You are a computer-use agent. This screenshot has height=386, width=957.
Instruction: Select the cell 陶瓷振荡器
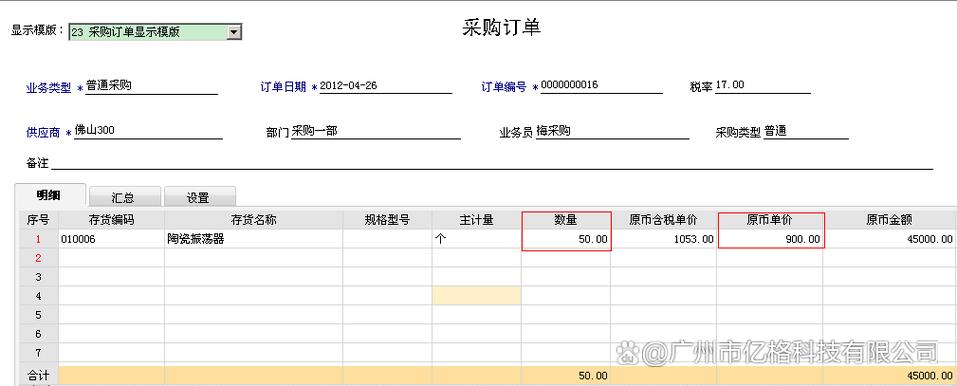(253, 239)
